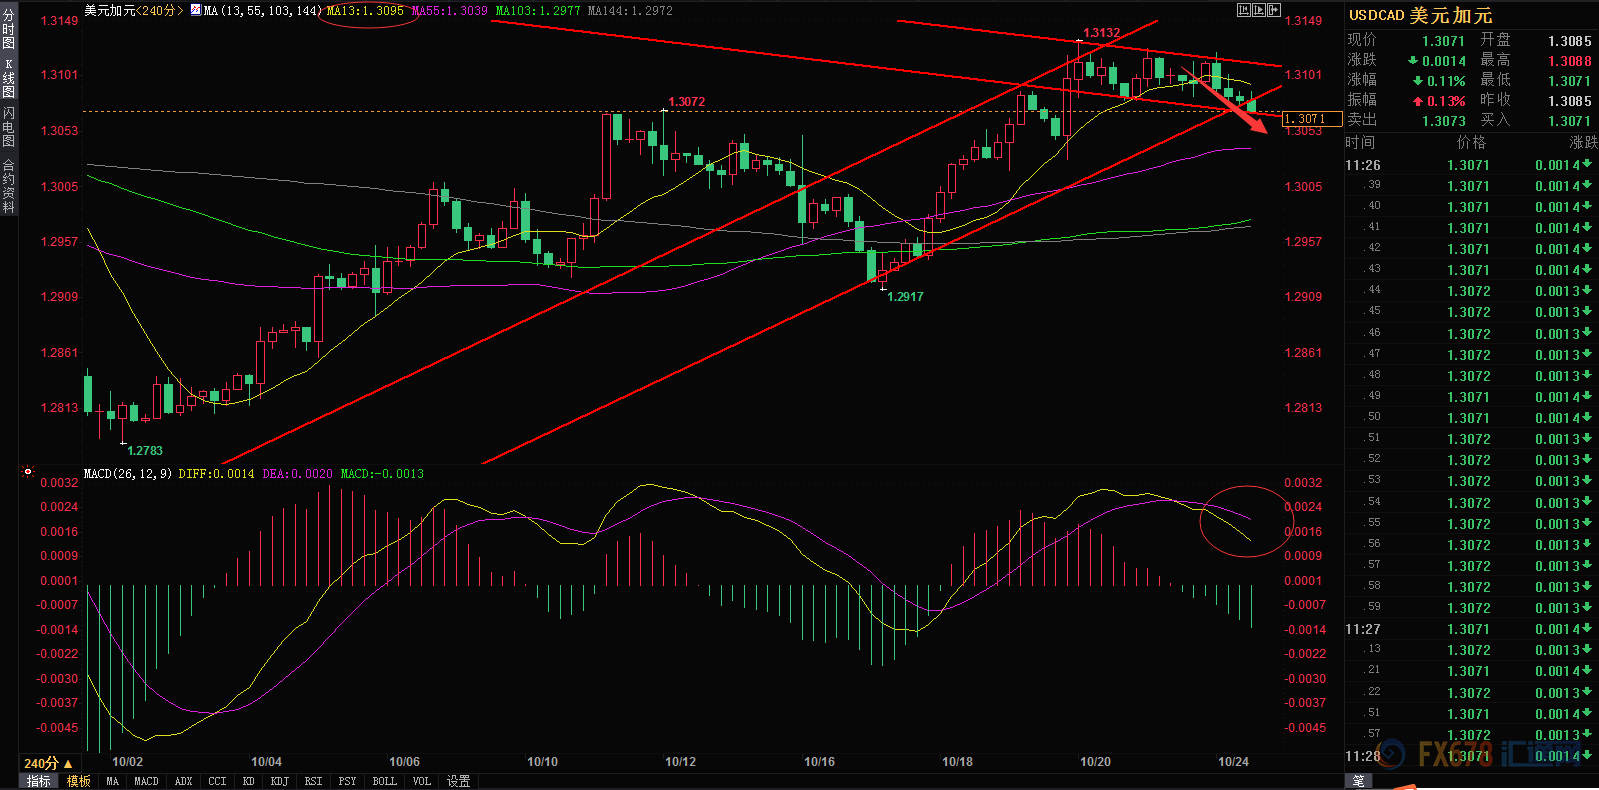Switch the sub-chart indicator to KDJ
Viewport: 1599px width, 790px height.
pos(279,781)
